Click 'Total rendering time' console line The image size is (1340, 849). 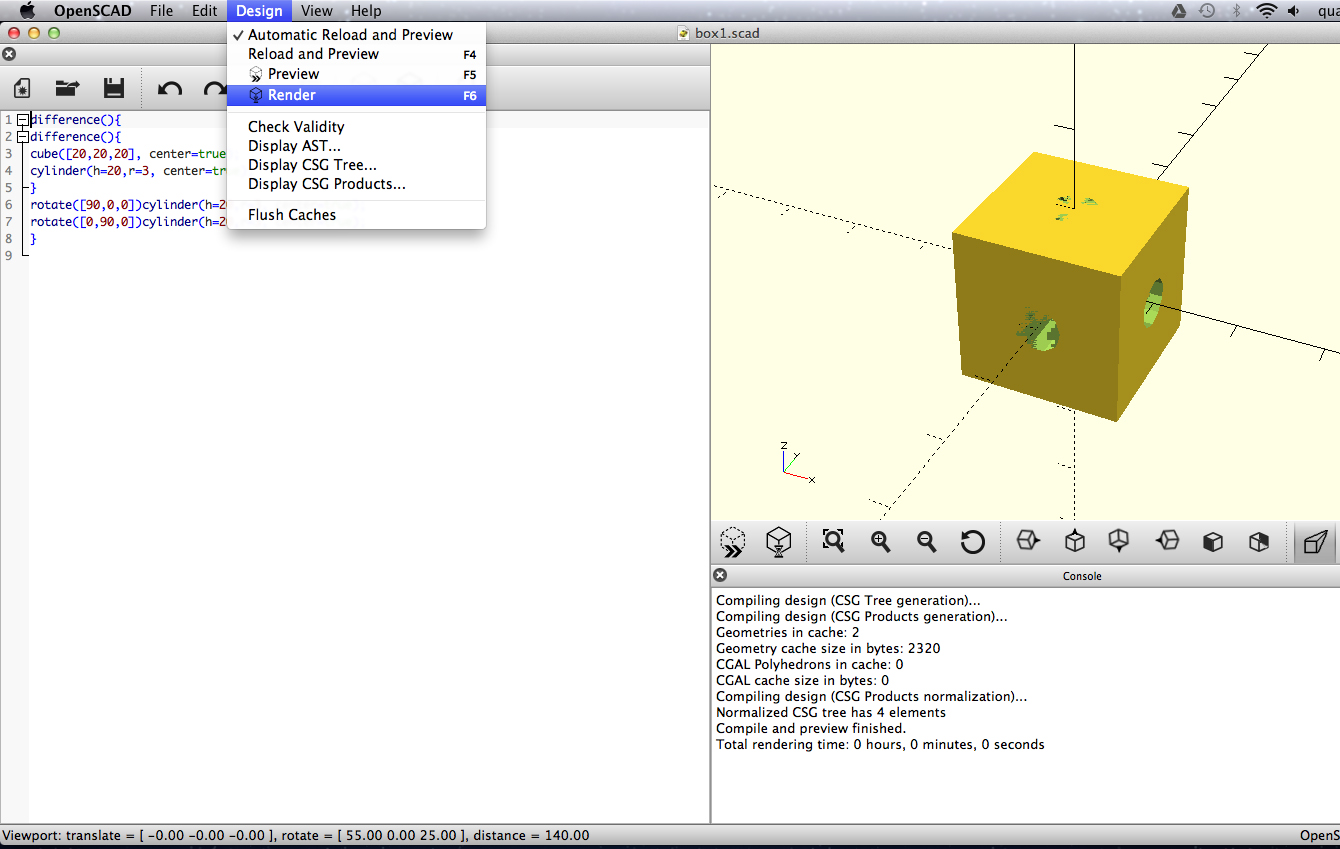point(880,745)
